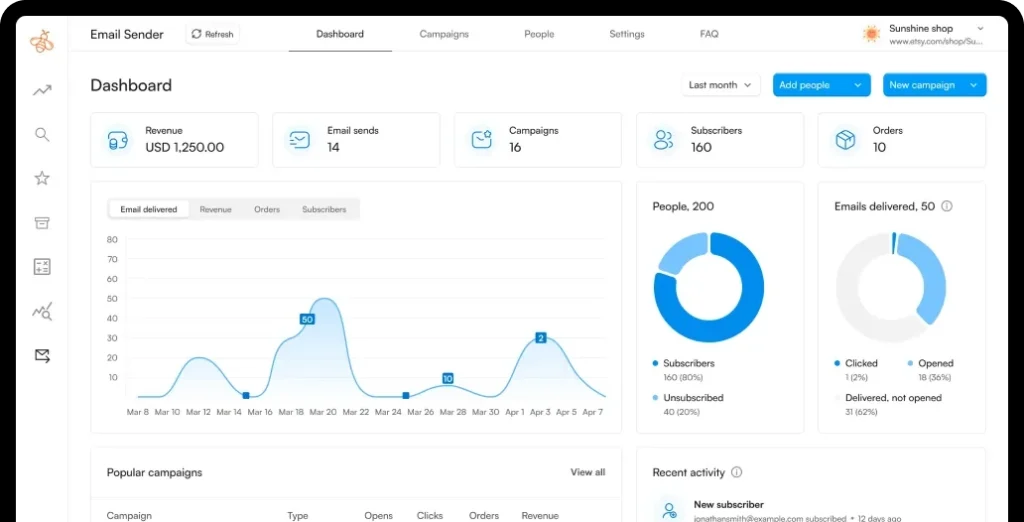Click the New campaign button label

(x=922, y=85)
